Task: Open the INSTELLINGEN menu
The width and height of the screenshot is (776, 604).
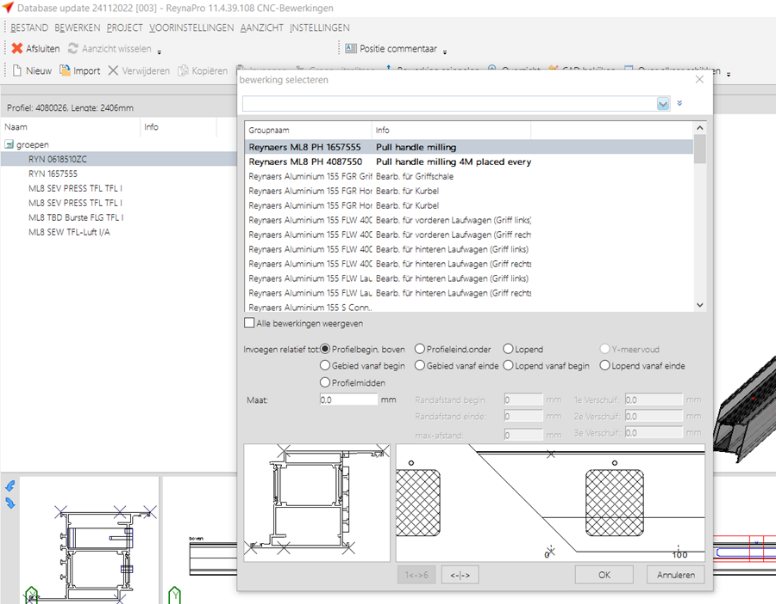Action: [x=320, y=28]
